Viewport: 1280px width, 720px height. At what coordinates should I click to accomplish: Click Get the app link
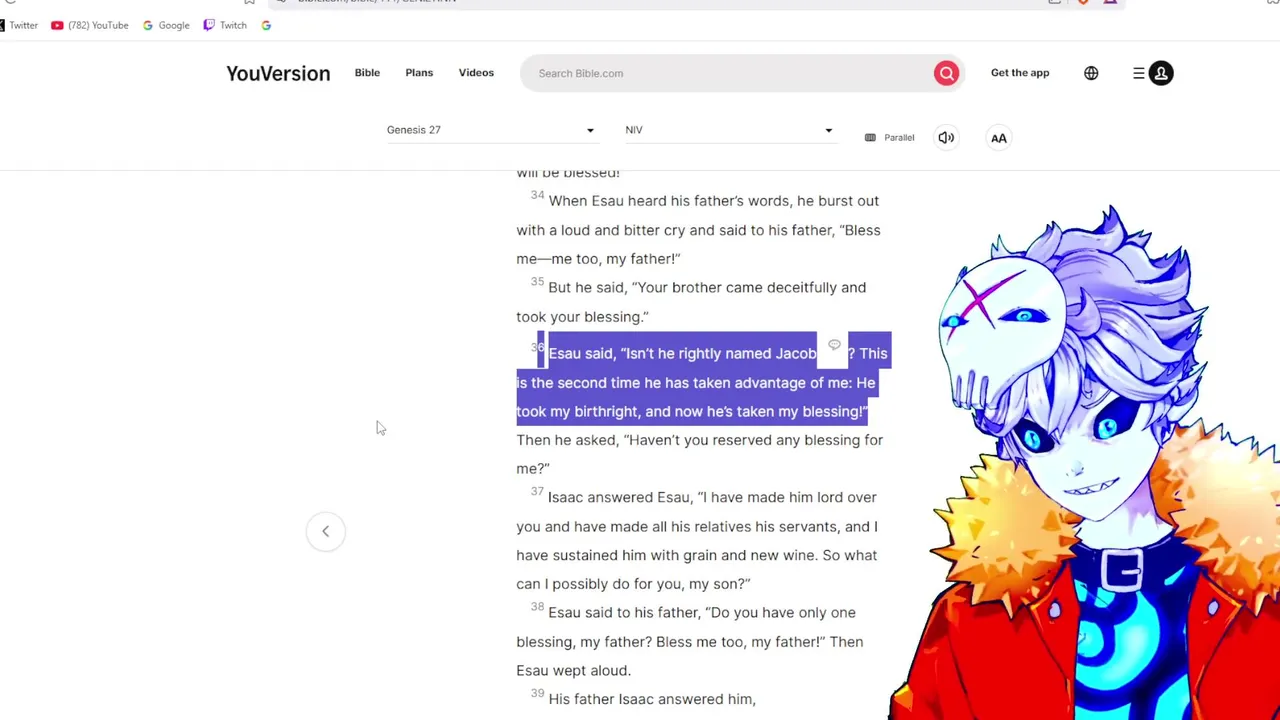(x=1020, y=73)
